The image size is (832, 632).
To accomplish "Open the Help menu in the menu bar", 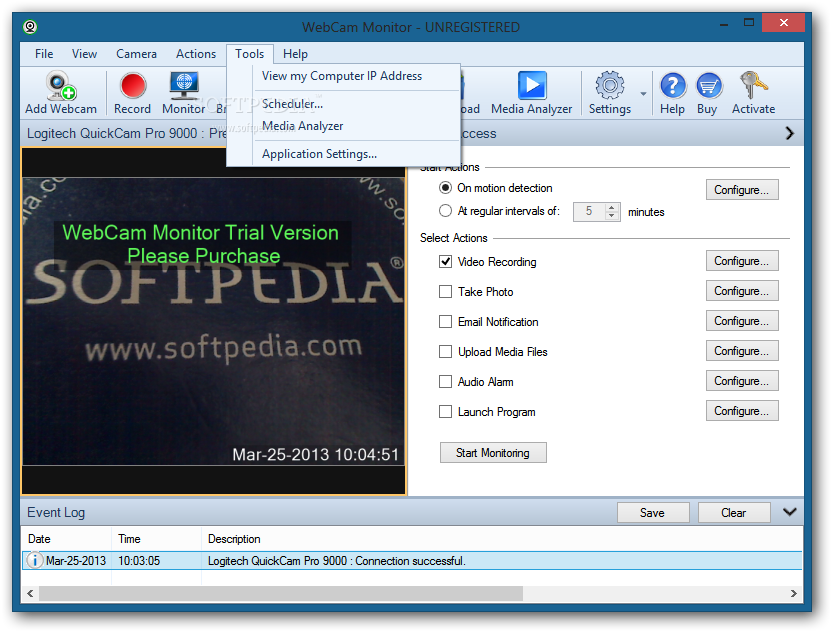I will (x=295, y=54).
